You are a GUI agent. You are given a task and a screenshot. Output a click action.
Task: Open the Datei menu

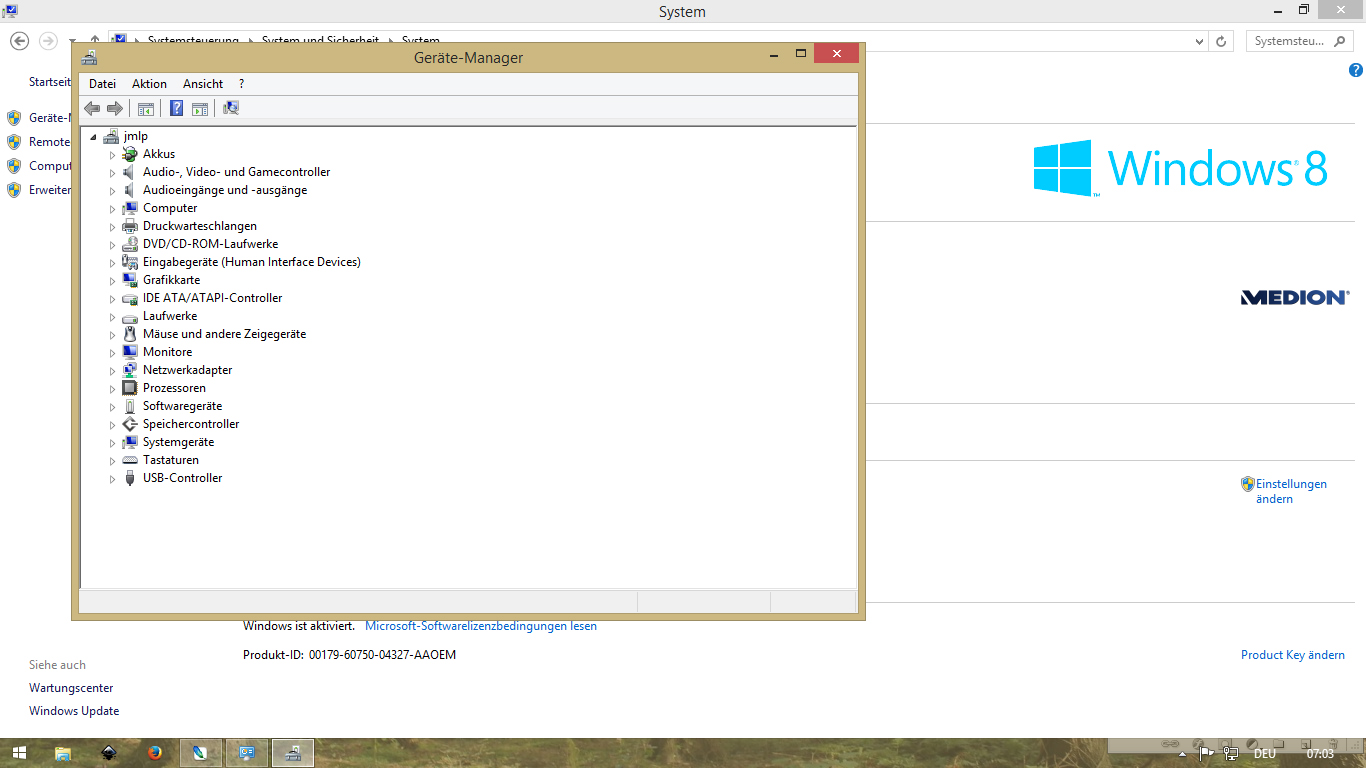pyautogui.click(x=102, y=84)
